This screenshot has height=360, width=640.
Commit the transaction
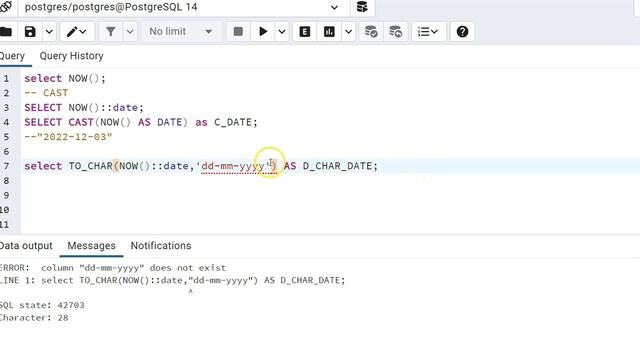[x=371, y=32]
